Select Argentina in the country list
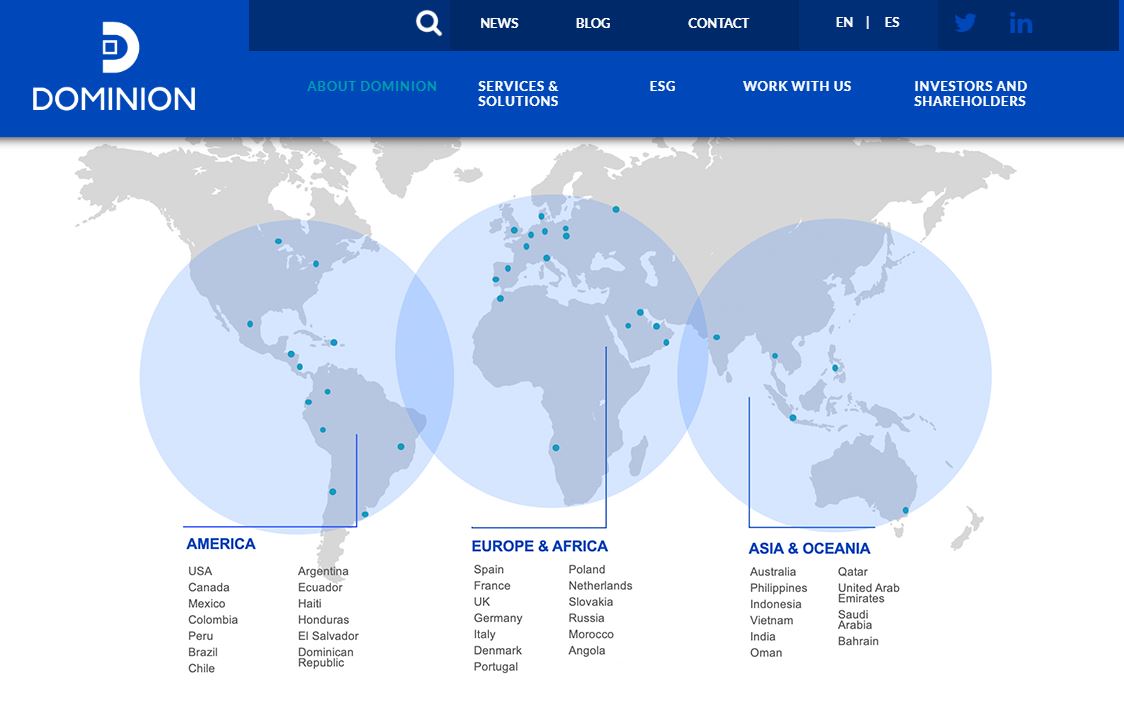This screenshot has width=1124, height=702. click(323, 571)
